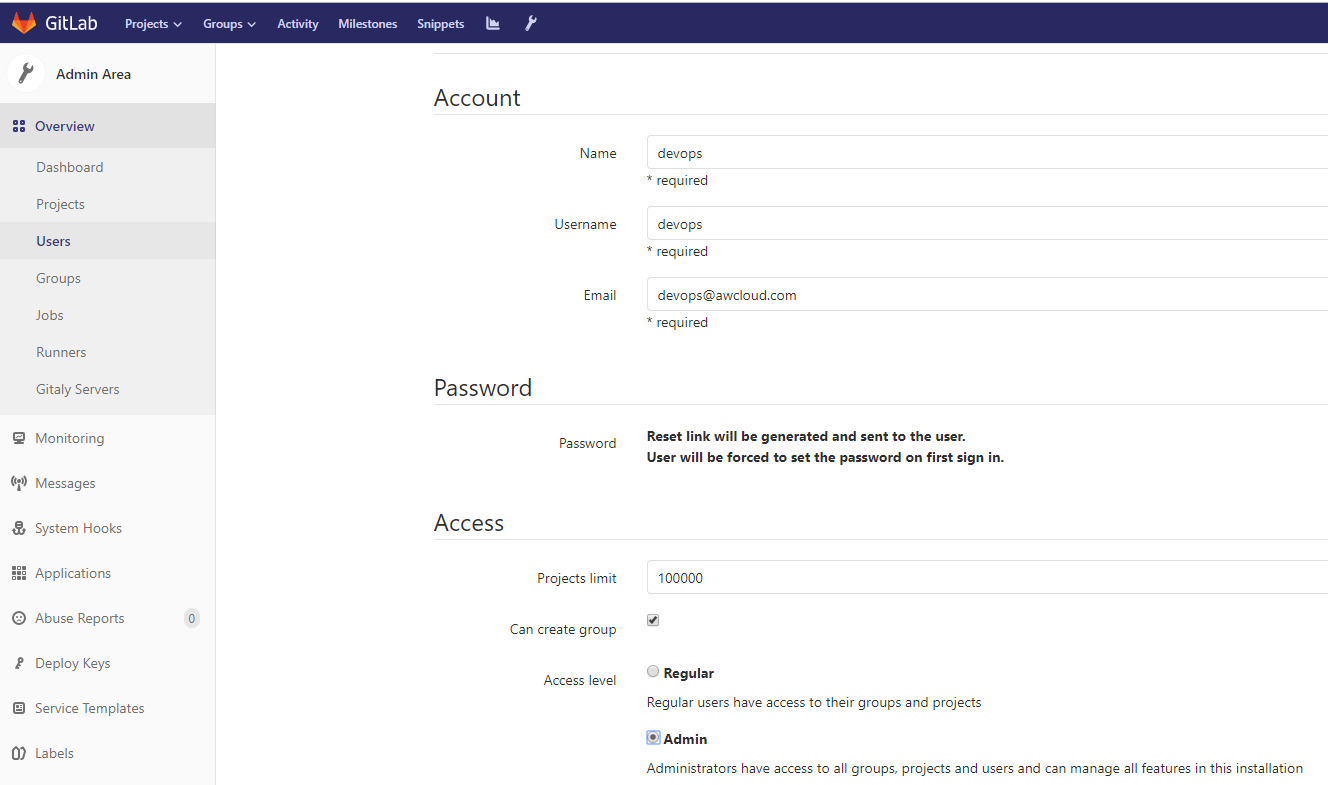Expand the Groups dropdown in top navigation
Screen dimensions: 1328x785
tap(228, 23)
